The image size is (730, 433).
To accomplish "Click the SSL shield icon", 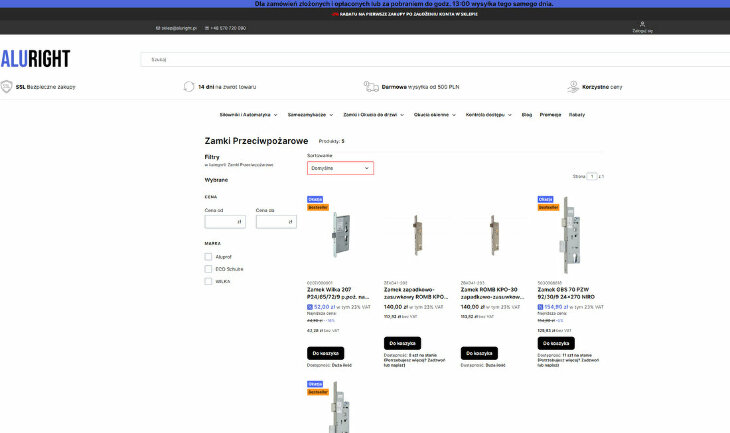I will tap(7, 87).
